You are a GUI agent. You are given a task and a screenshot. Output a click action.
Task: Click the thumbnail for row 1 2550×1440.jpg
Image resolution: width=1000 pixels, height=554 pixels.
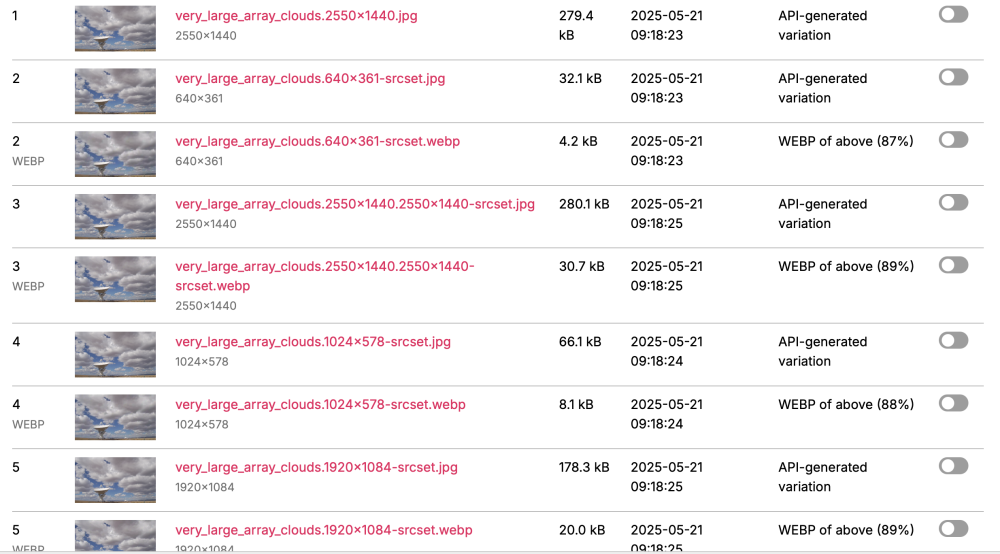point(115,28)
